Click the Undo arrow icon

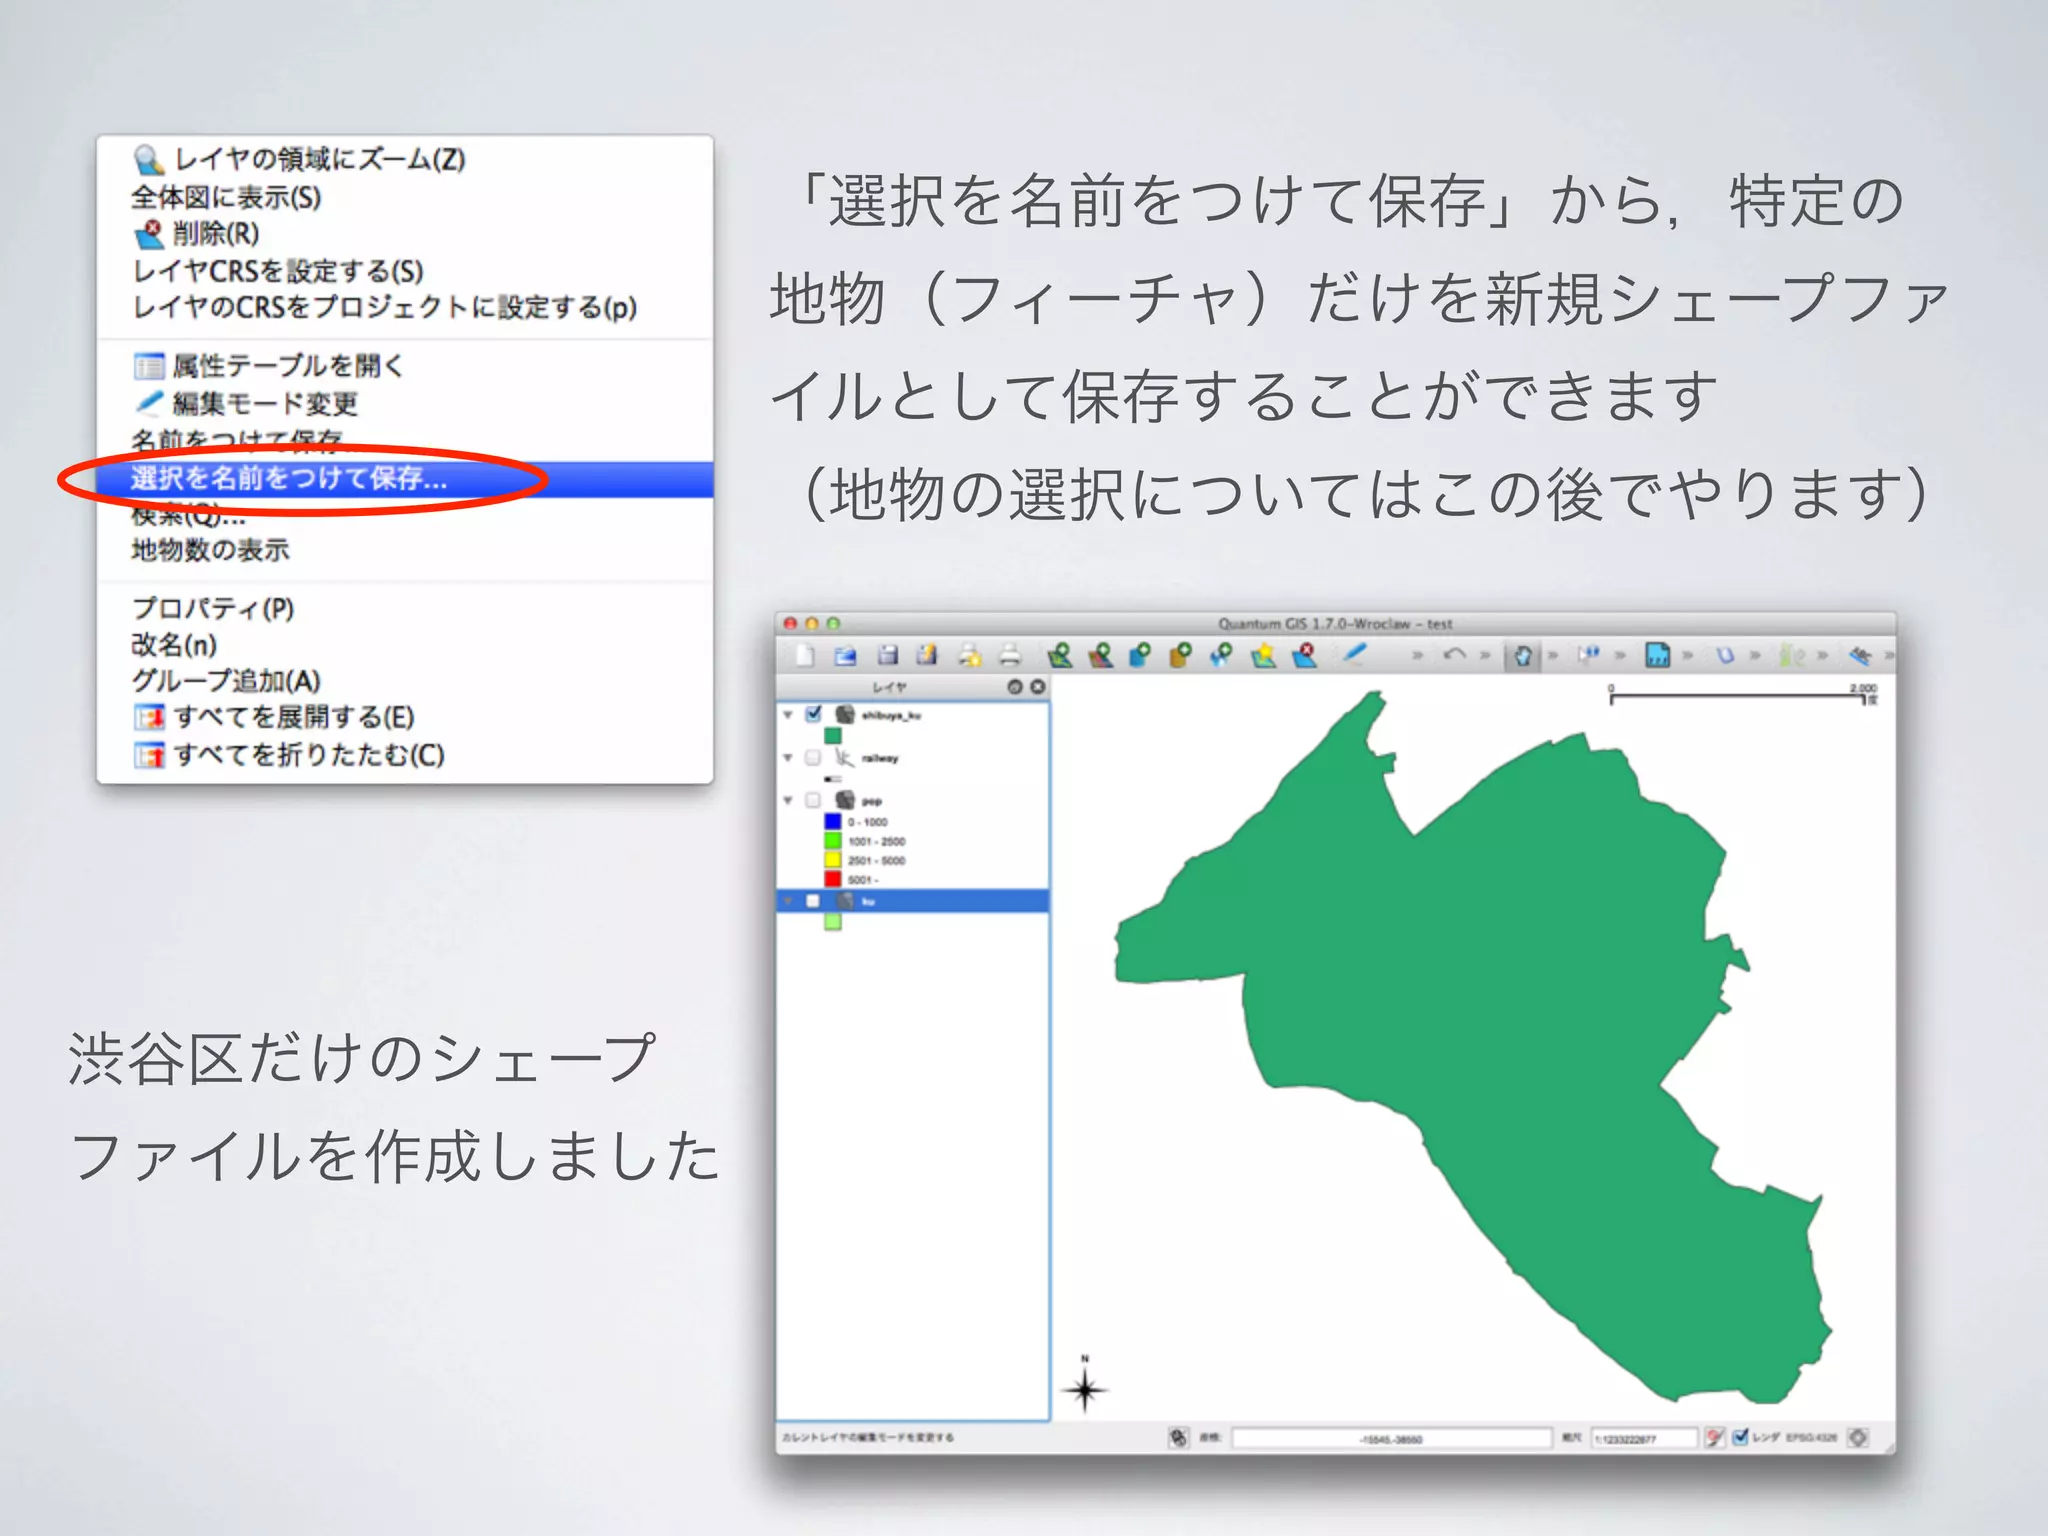(x=1455, y=654)
